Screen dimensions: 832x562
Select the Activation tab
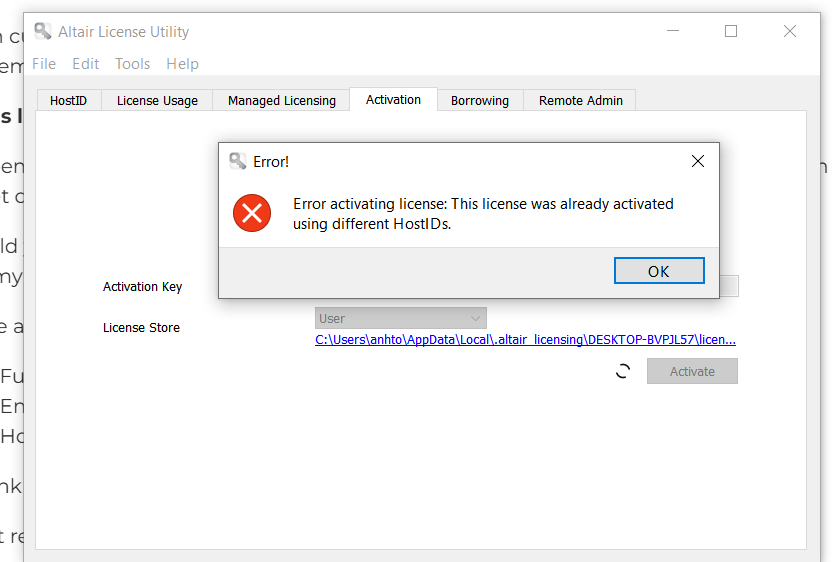tap(393, 99)
